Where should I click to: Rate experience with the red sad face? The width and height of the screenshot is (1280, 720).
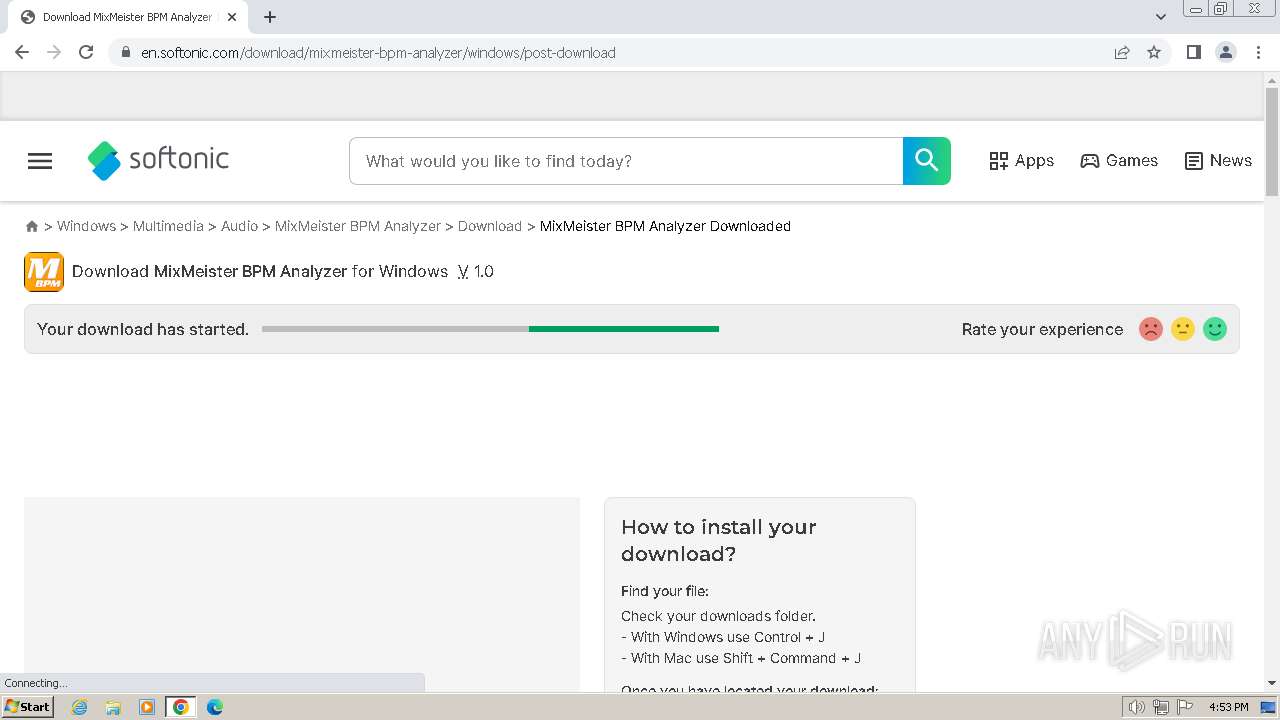pyautogui.click(x=1151, y=329)
